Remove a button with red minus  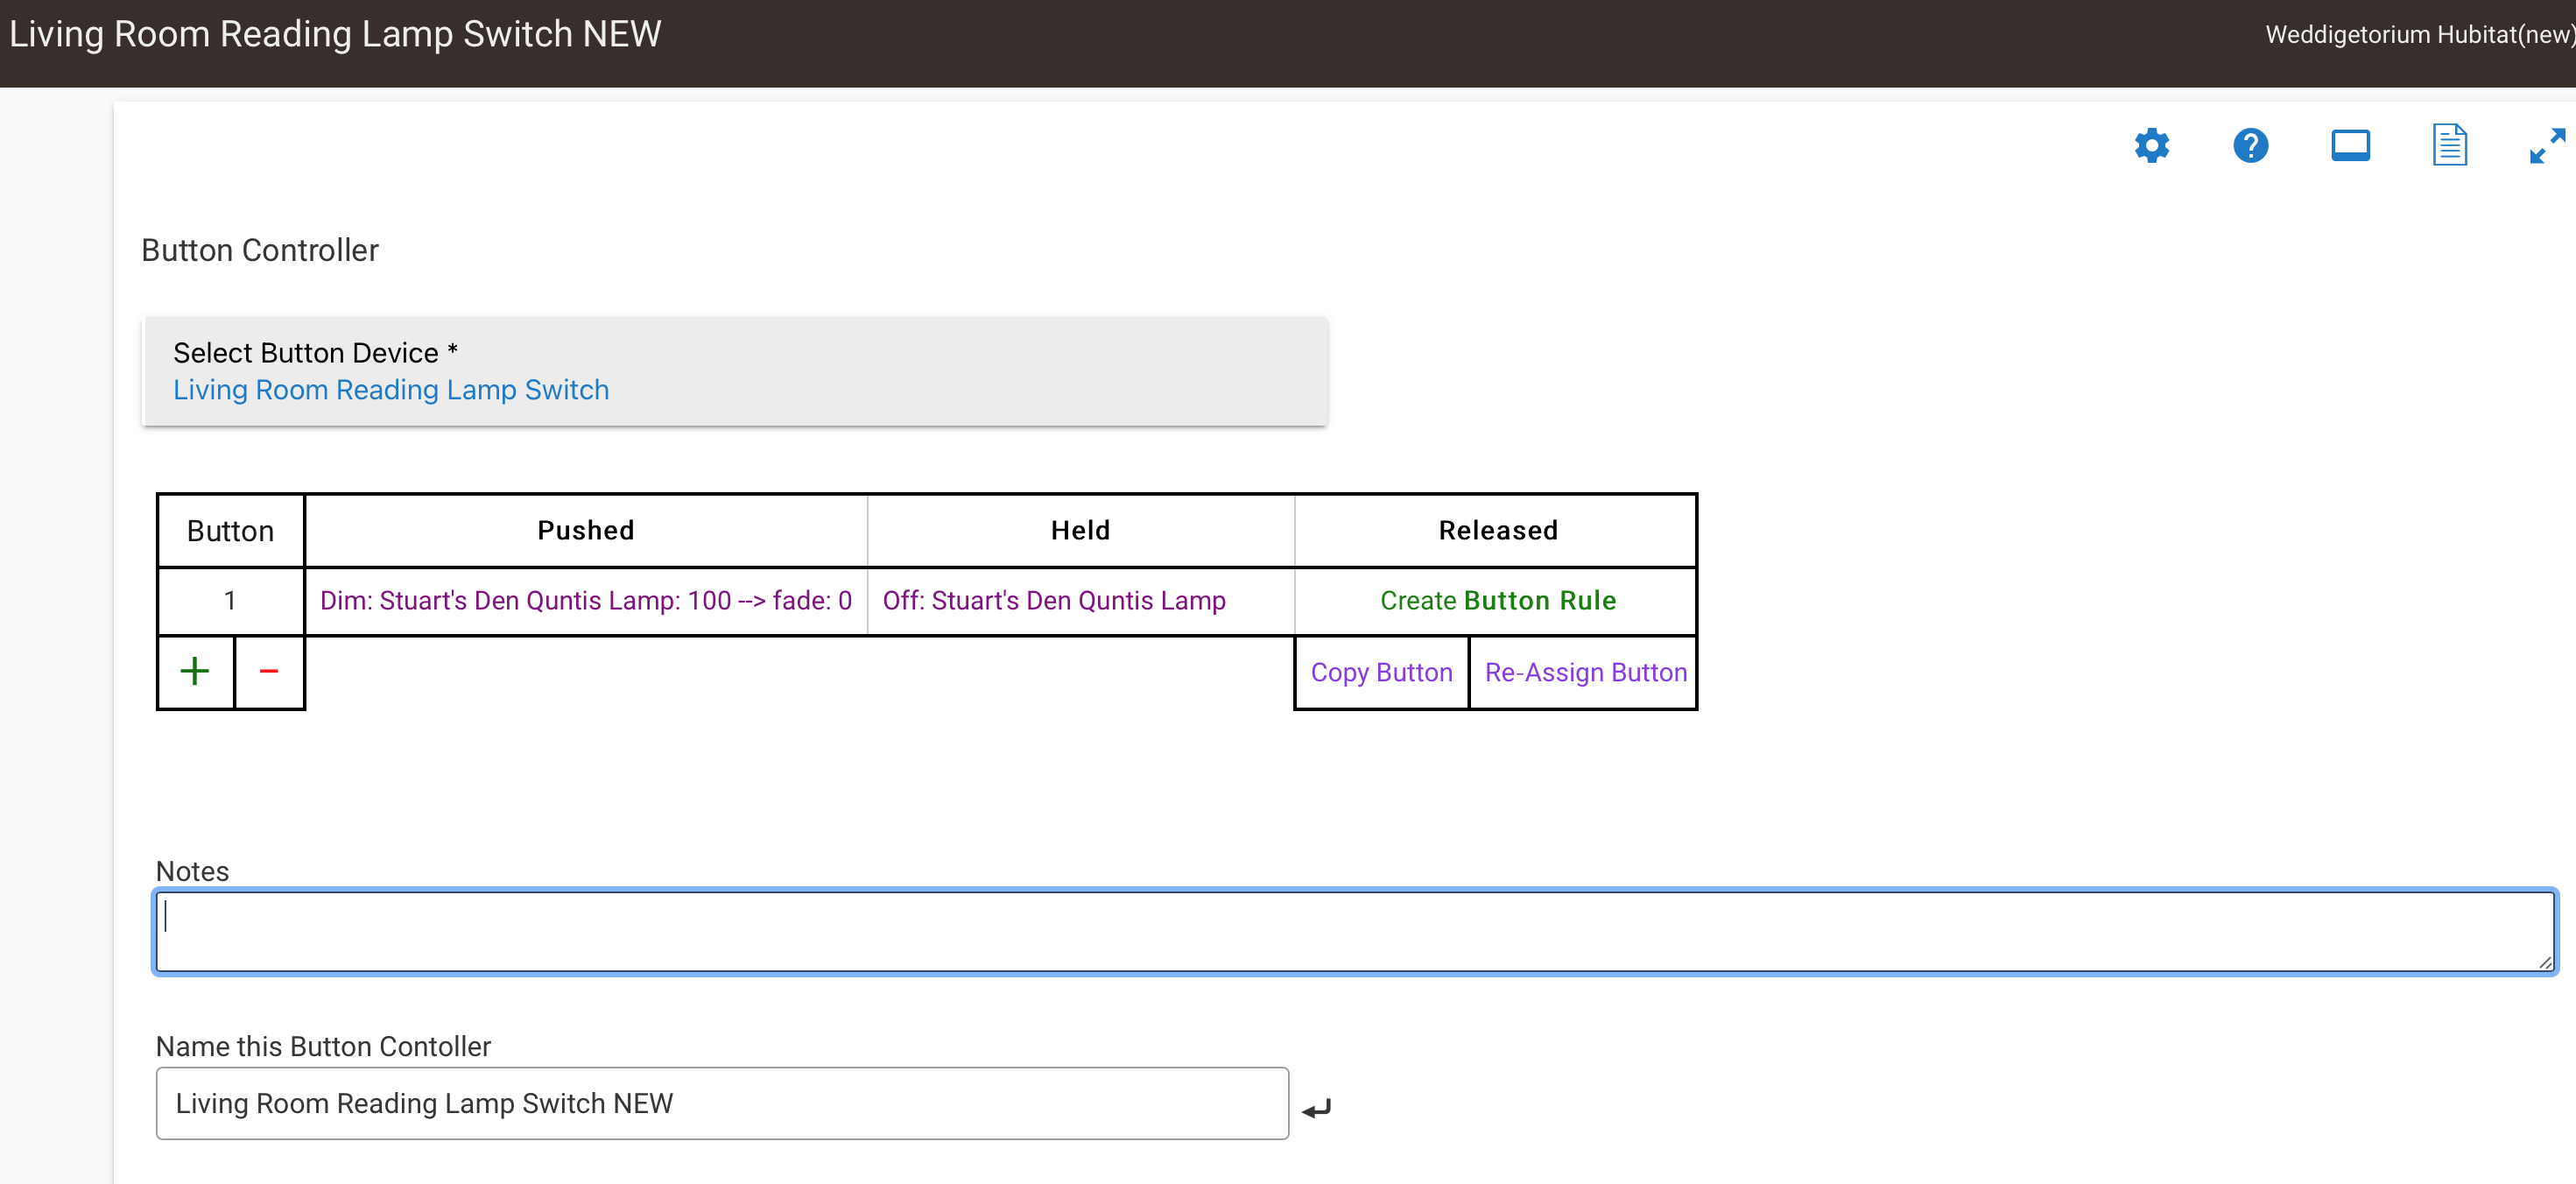coord(268,671)
